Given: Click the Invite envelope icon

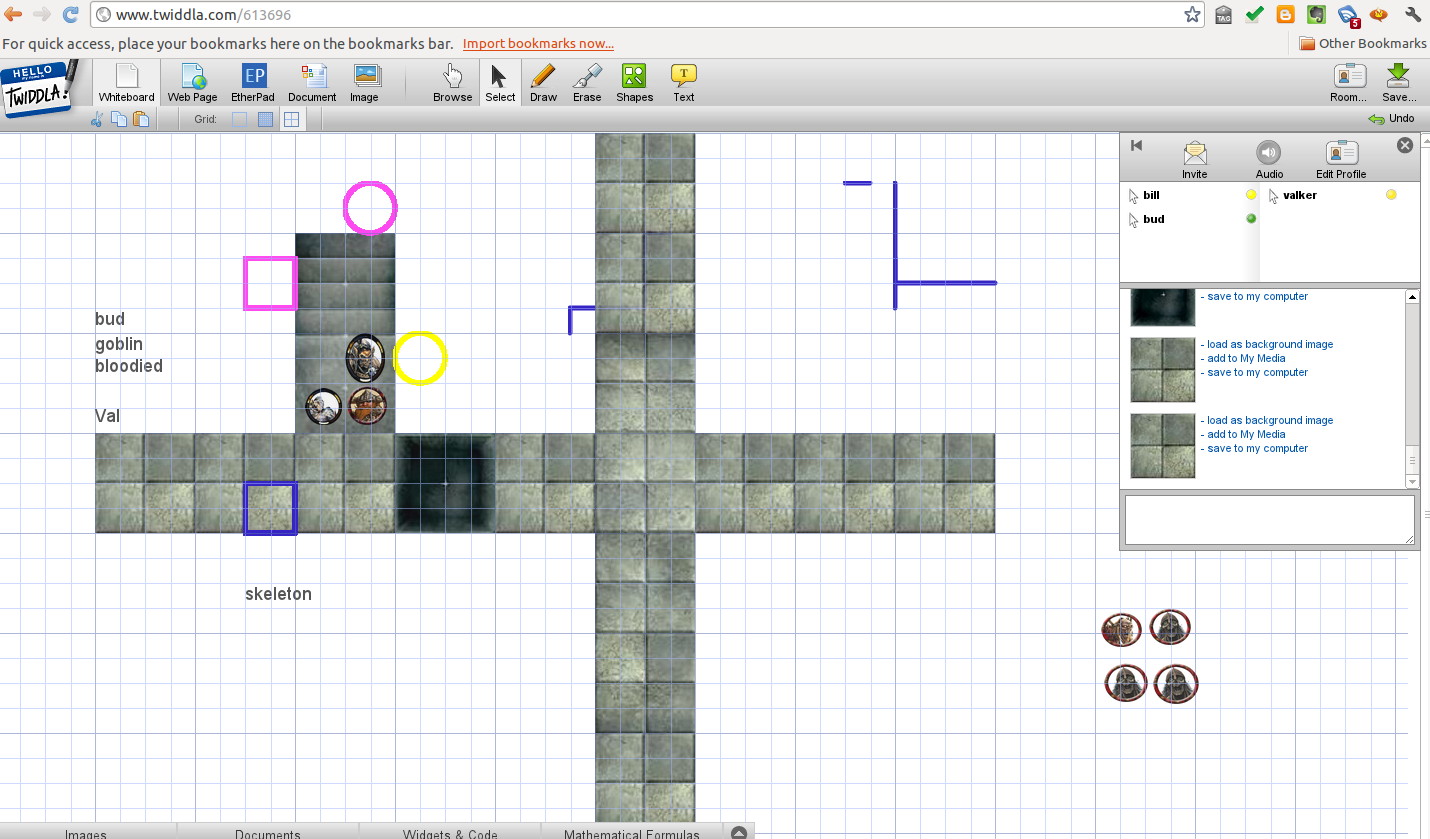Looking at the screenshot, I should pyautogui.click(x=1194, y=159).
